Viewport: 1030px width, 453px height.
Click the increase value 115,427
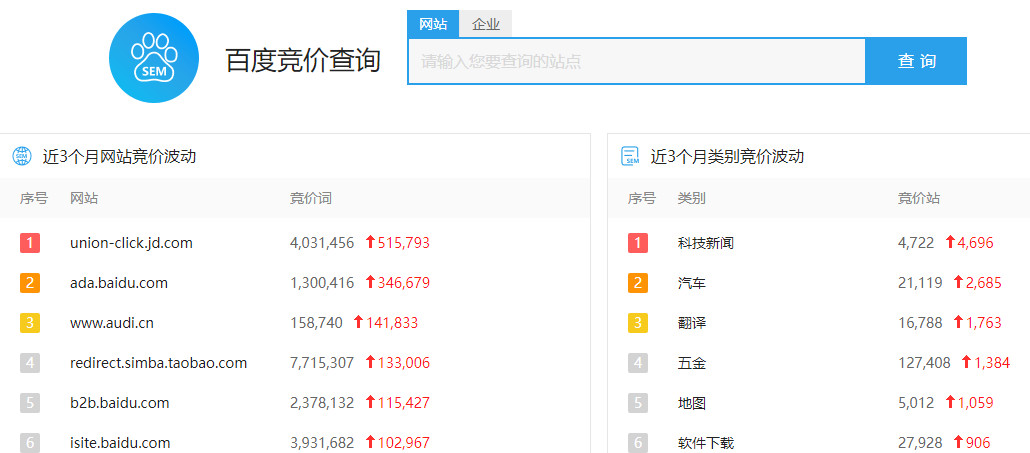403,403
